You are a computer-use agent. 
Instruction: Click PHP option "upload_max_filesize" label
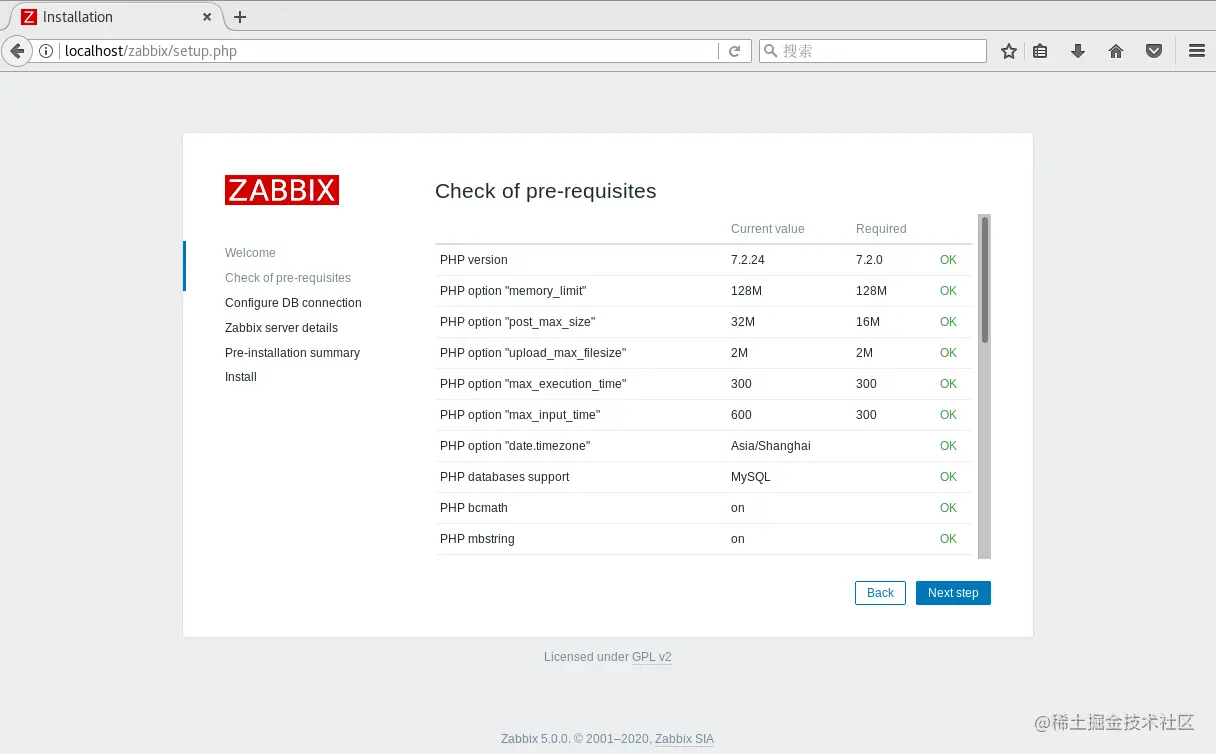click(x=533, y=353)
